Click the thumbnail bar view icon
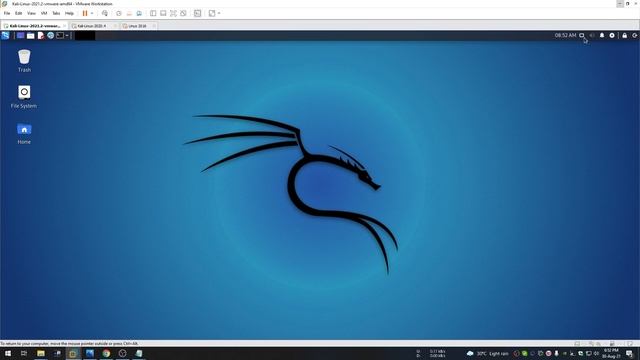The image size is (640, 360). 163,13
